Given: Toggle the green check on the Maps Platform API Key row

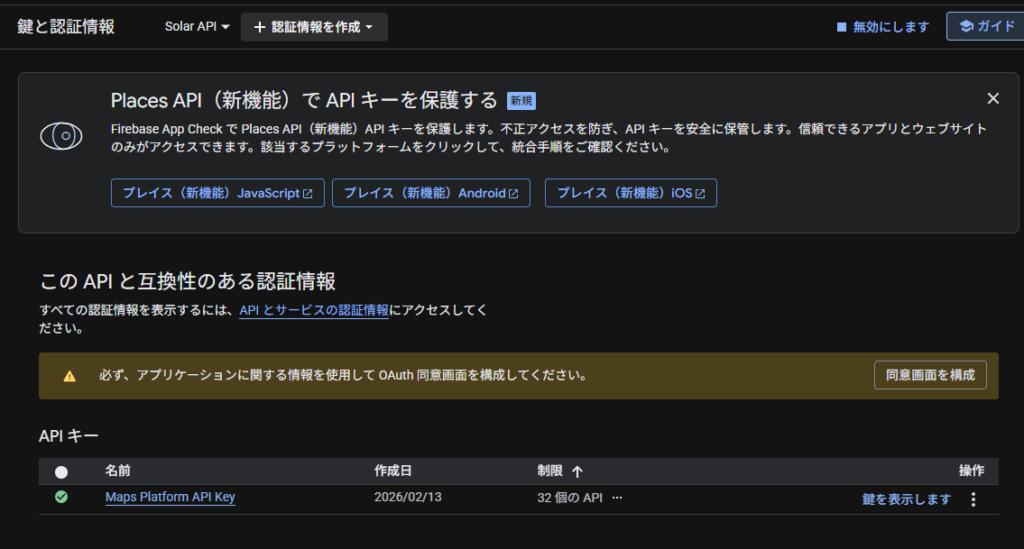Looking at the screenshot, I should click(x=61, y=497).
